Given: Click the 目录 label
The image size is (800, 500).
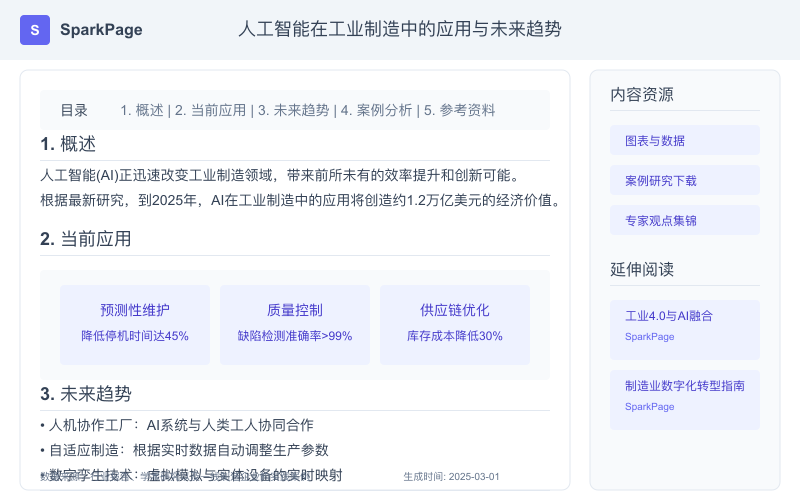Looking at the screenshot, I should click(74, 110).
